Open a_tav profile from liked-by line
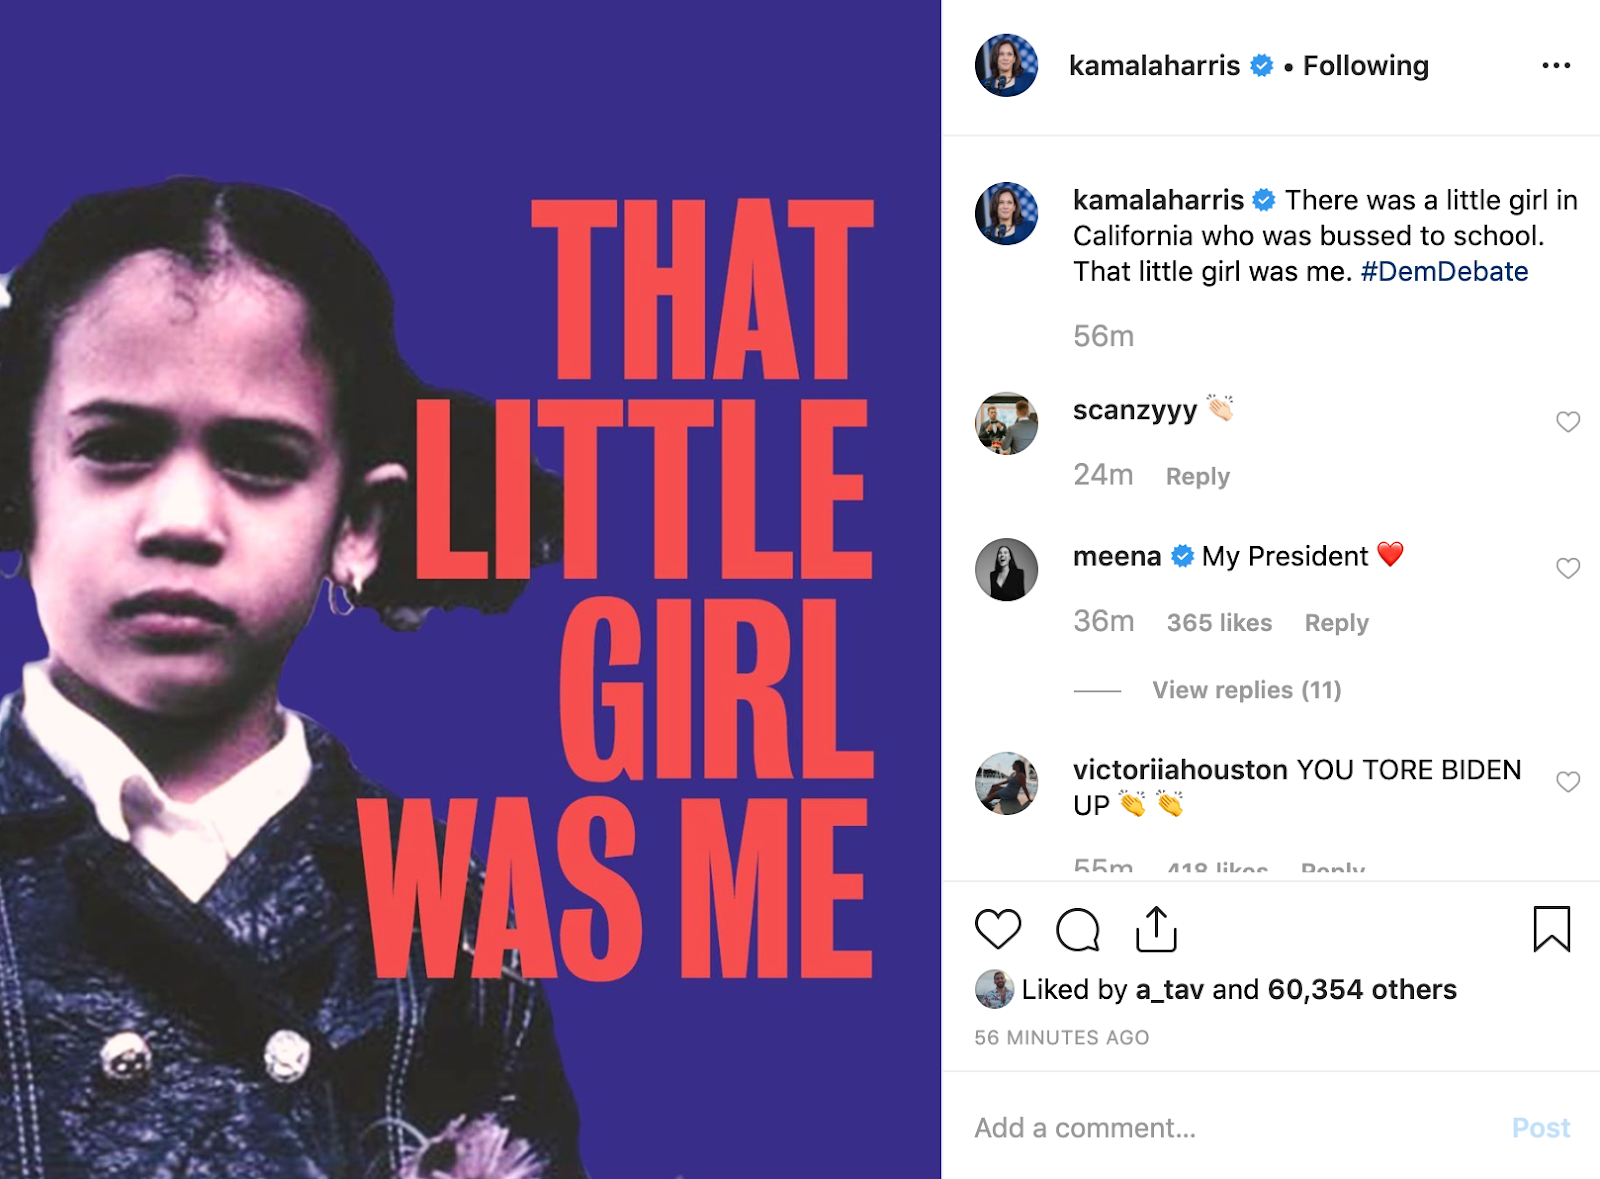1600x1179 pixels. (1169, 990)
